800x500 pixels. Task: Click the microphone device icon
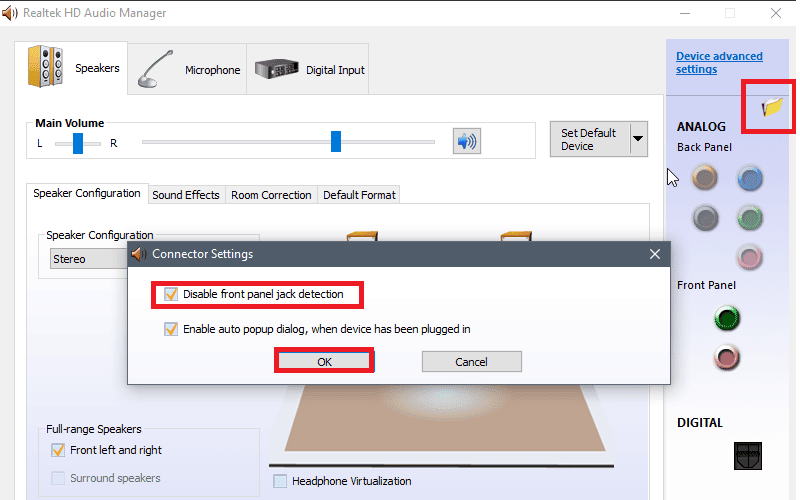click(155, 69)
